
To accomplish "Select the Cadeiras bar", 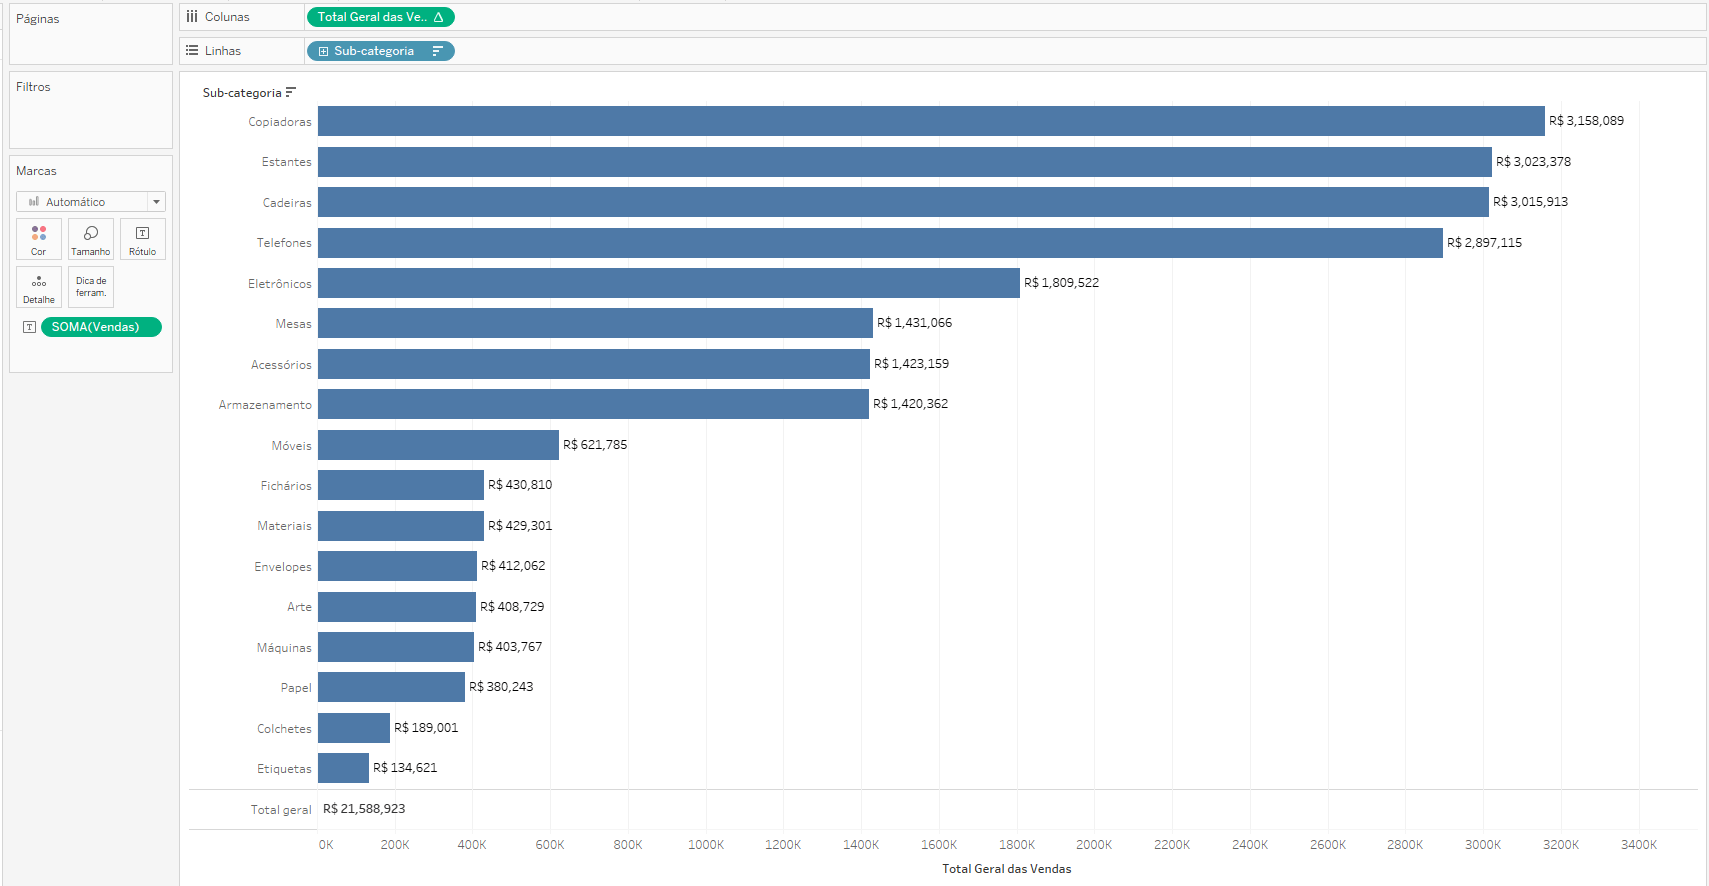I will tap(903, 202).
